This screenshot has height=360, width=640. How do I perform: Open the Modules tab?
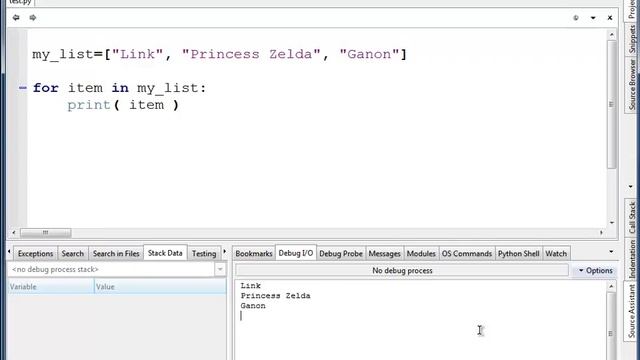pos(421,253)
